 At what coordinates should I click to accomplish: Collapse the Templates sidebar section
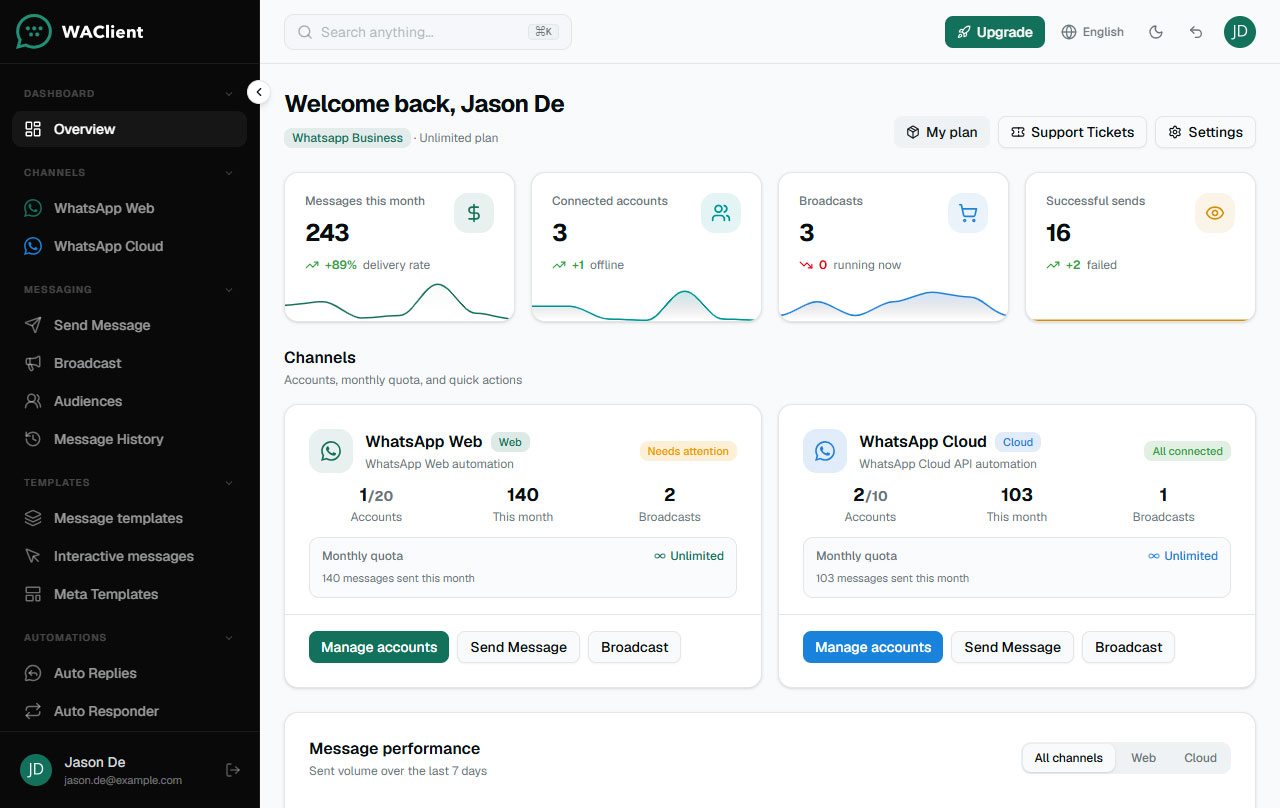click(229, 483)
